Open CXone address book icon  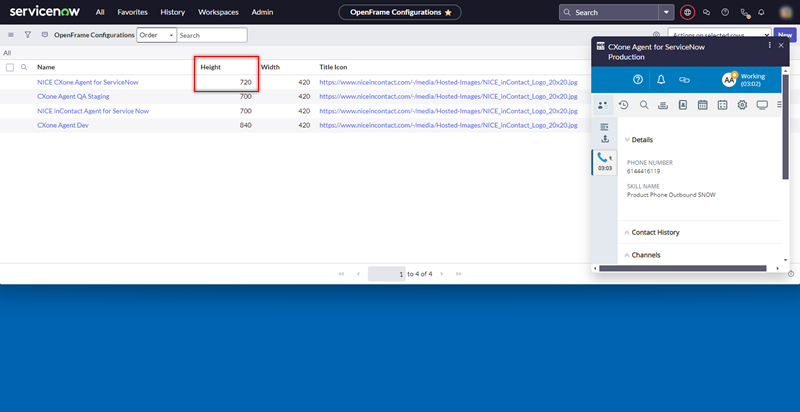(683, 105)
